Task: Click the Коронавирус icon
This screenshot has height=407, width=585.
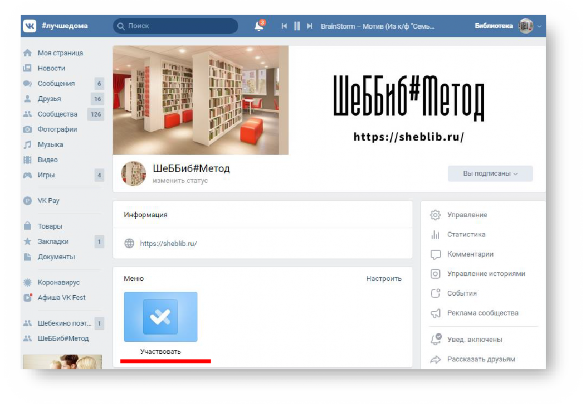Action: (x=27, y=282)
